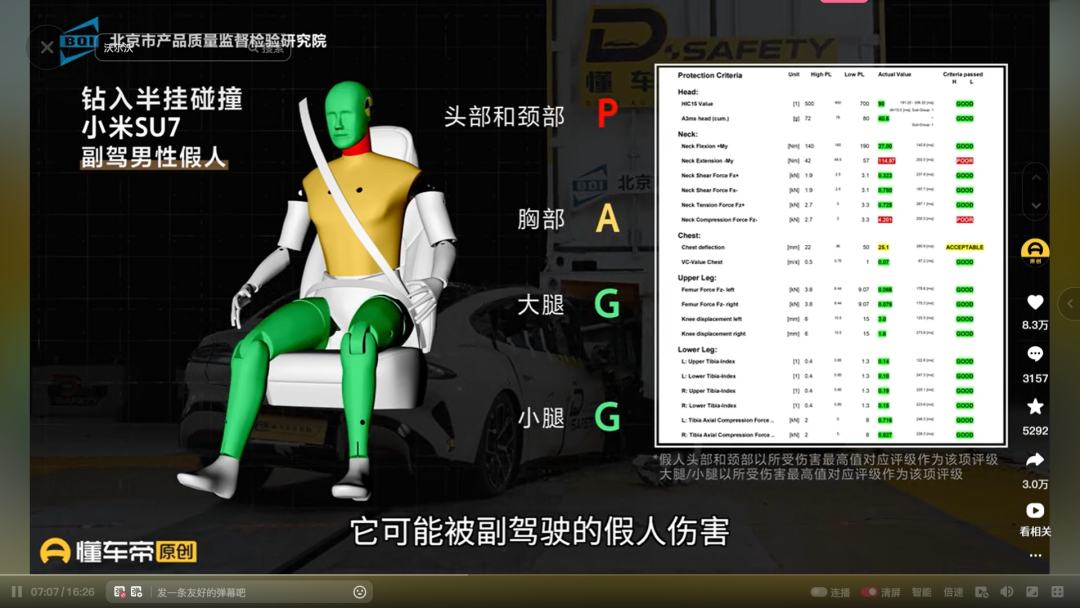Toggle mute with the volume icon

[x=1007, y=592]
